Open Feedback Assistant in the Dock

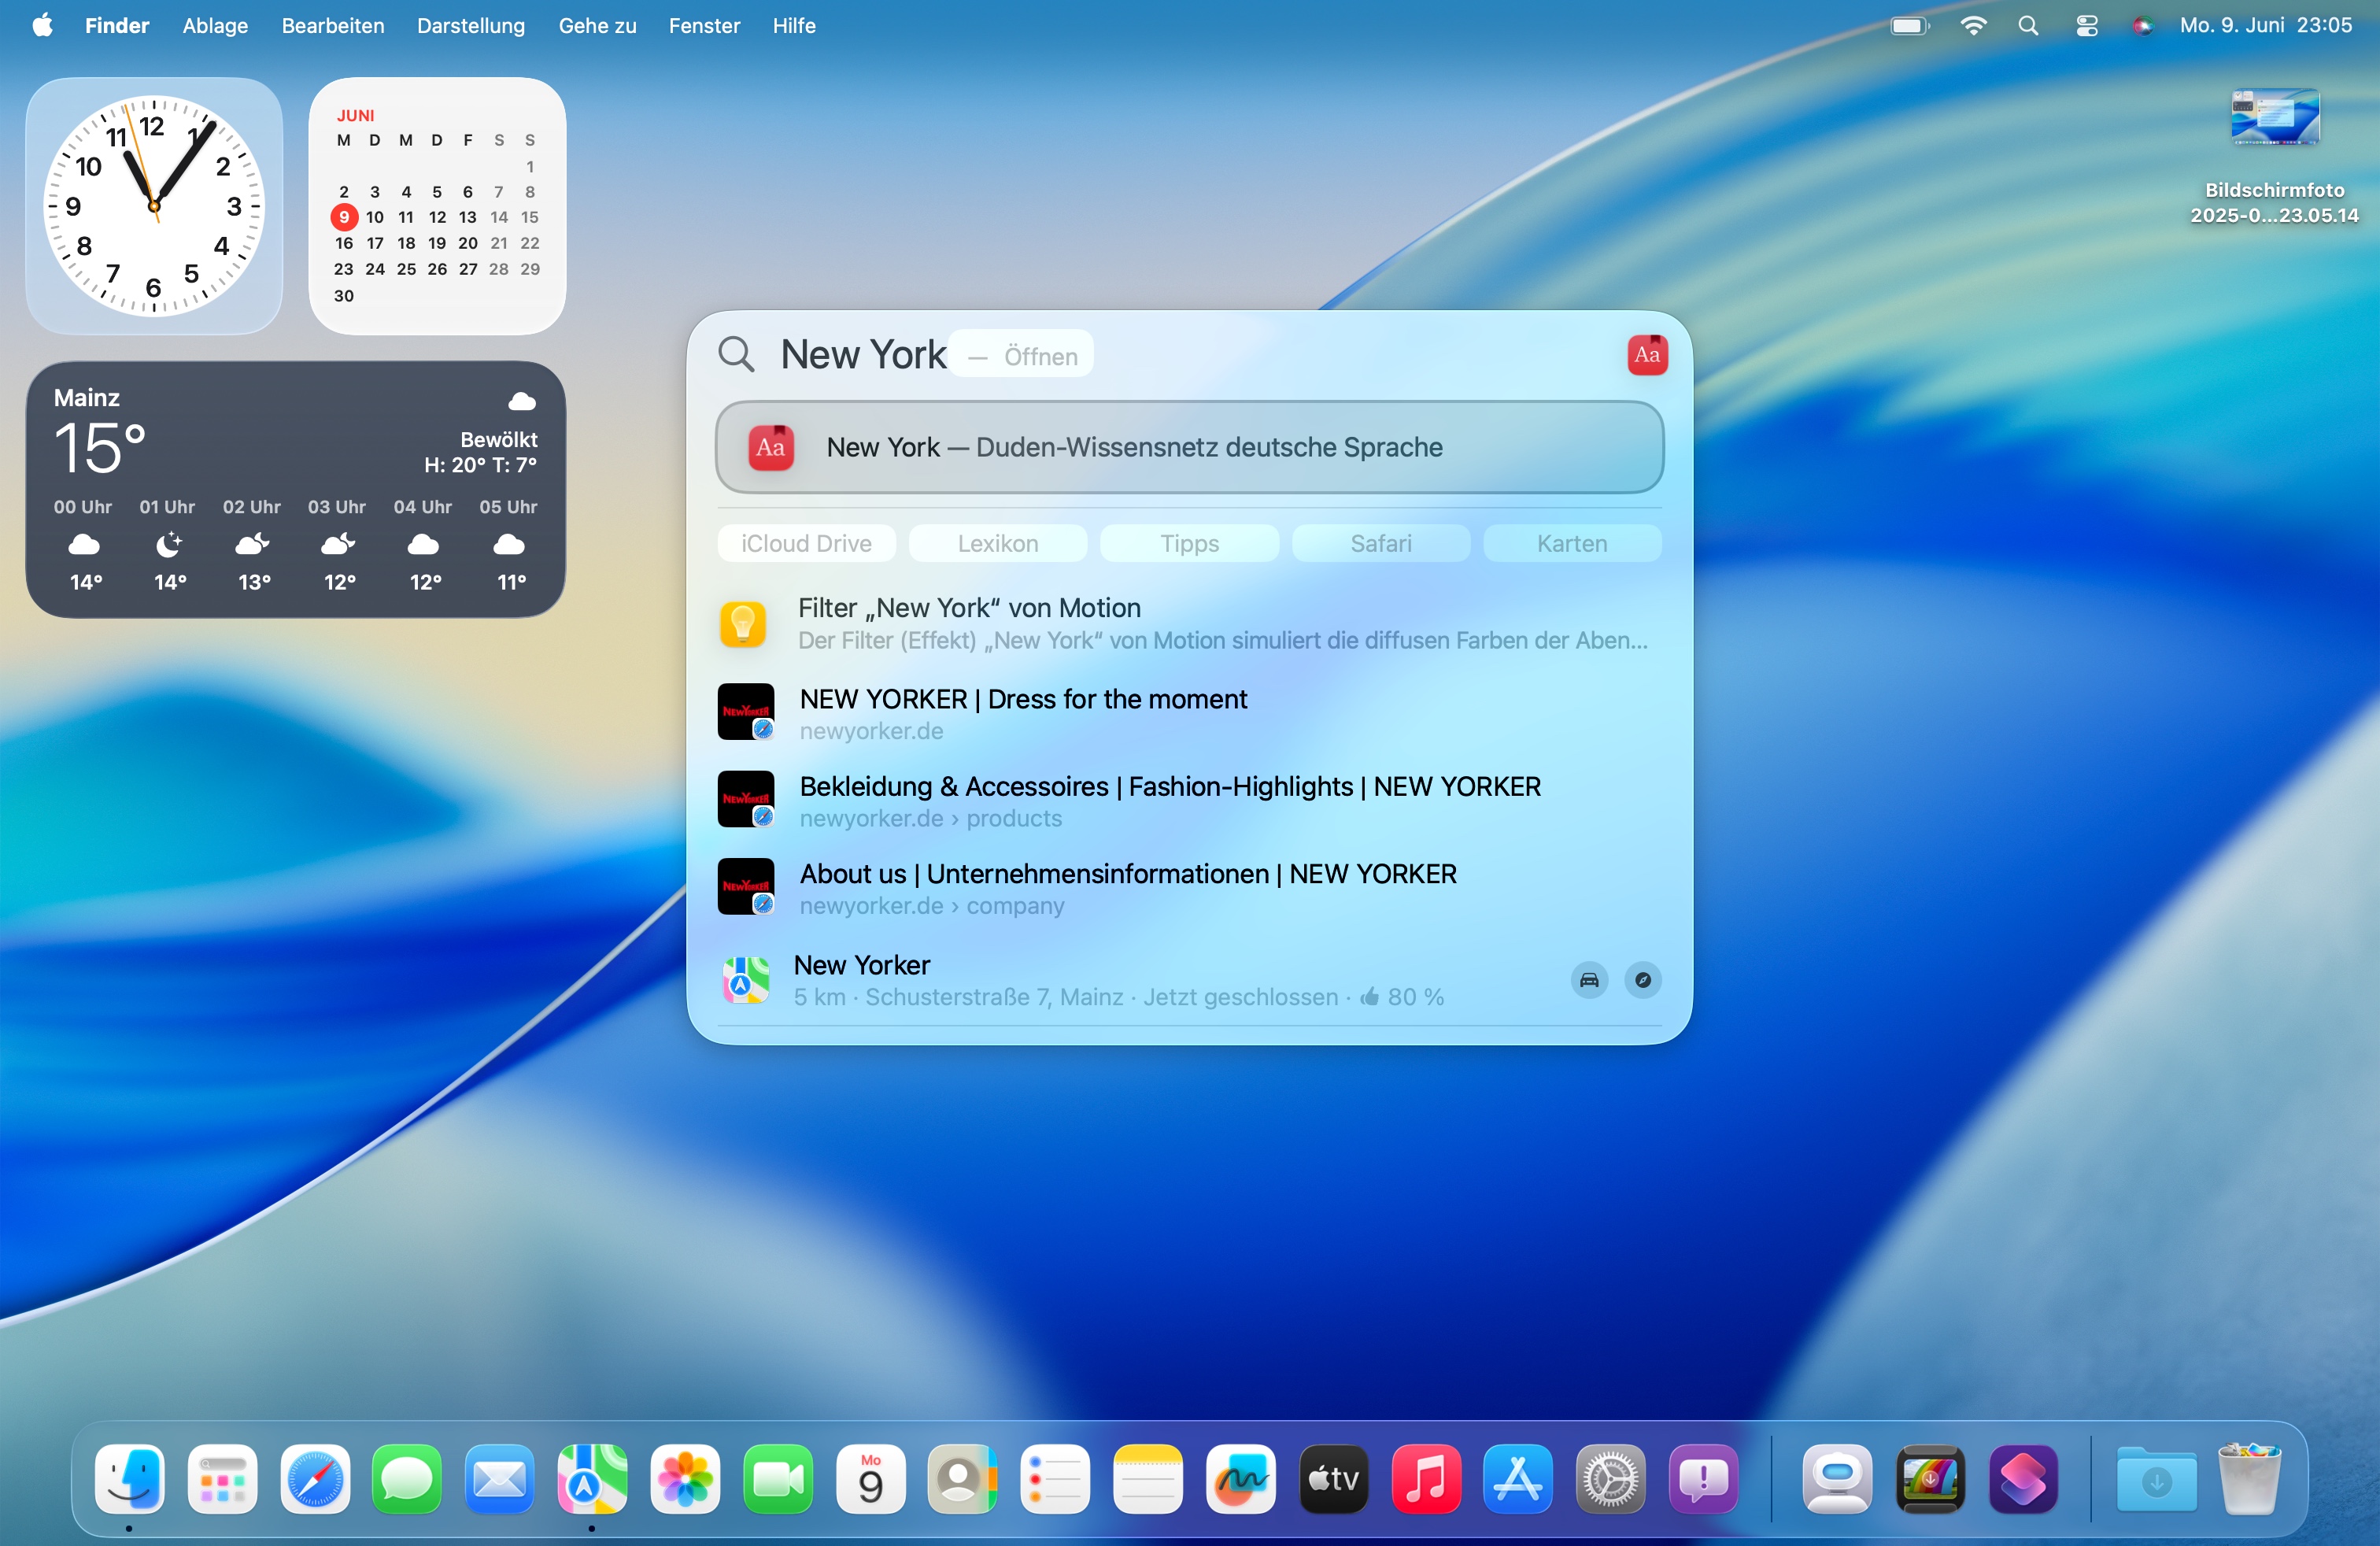click(1704, 1478)
